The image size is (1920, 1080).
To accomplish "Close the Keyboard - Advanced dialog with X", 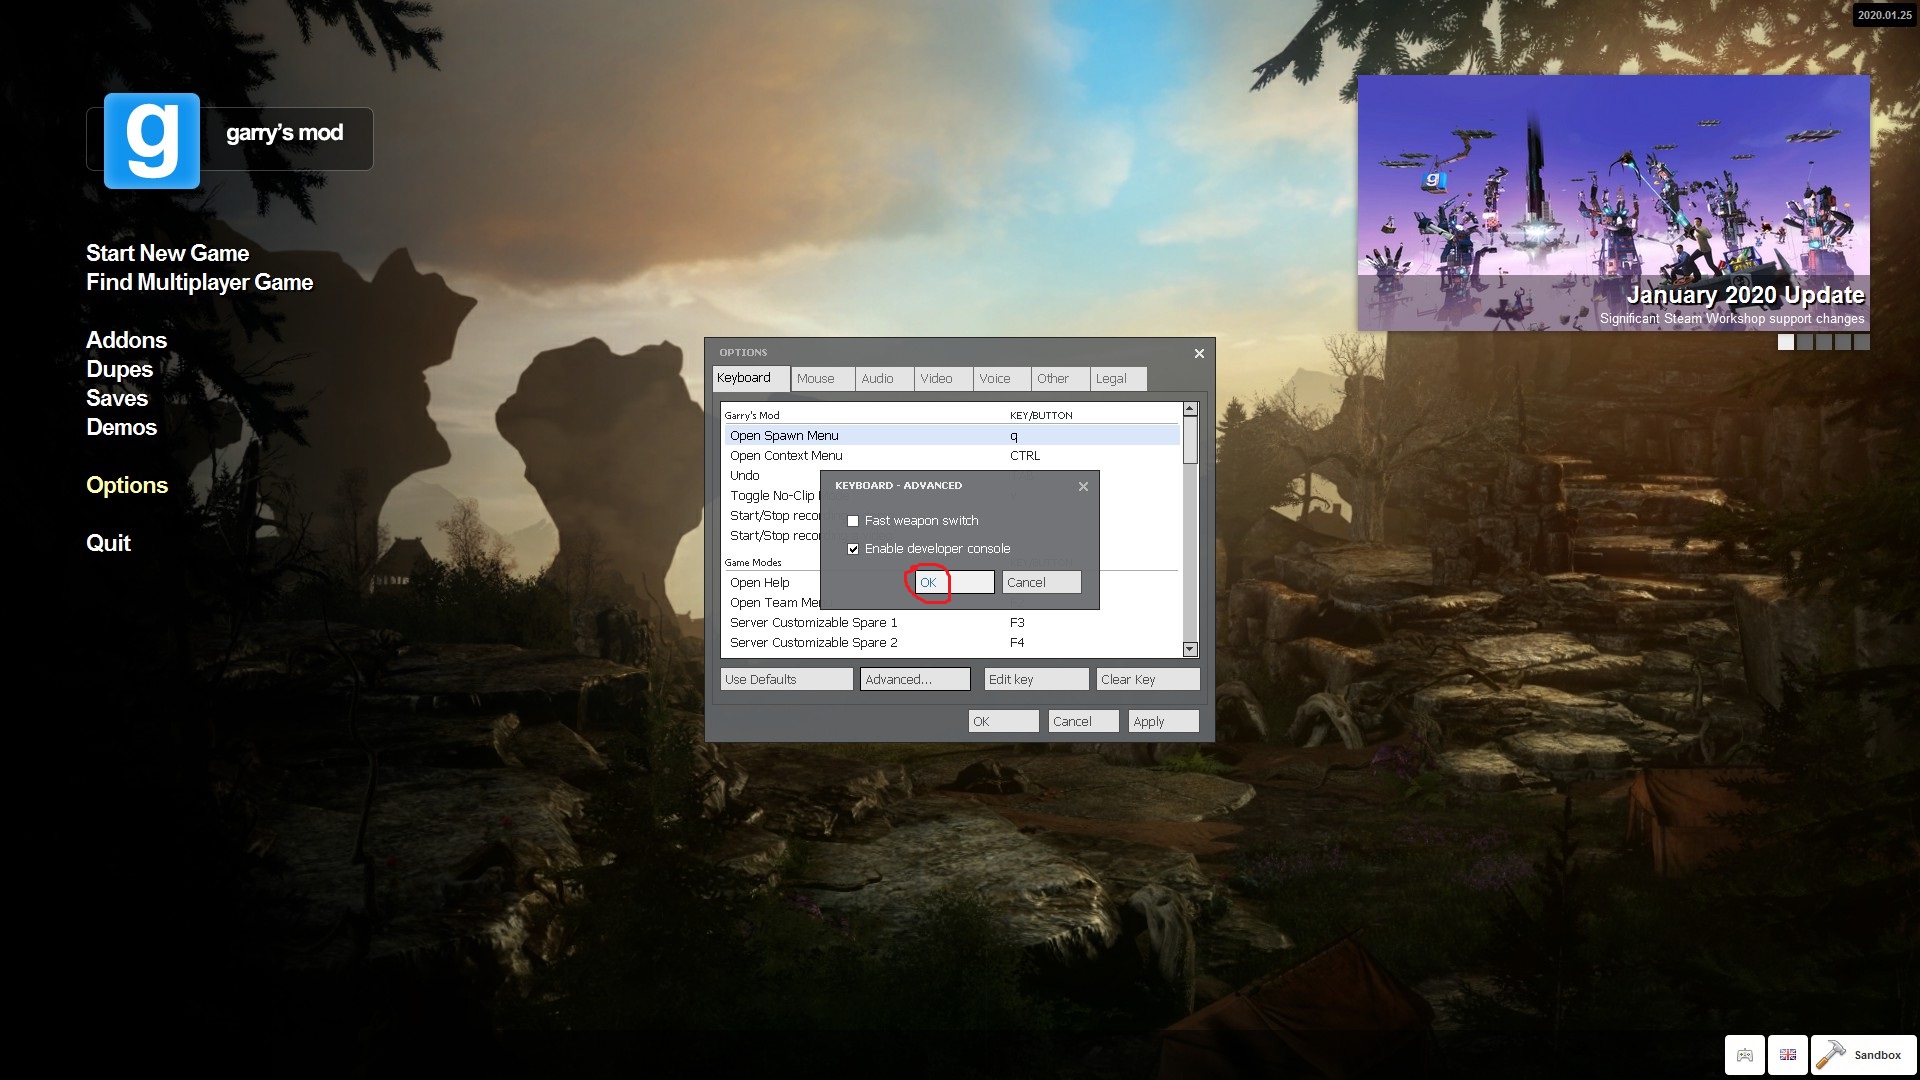I will coord(1083,487).
